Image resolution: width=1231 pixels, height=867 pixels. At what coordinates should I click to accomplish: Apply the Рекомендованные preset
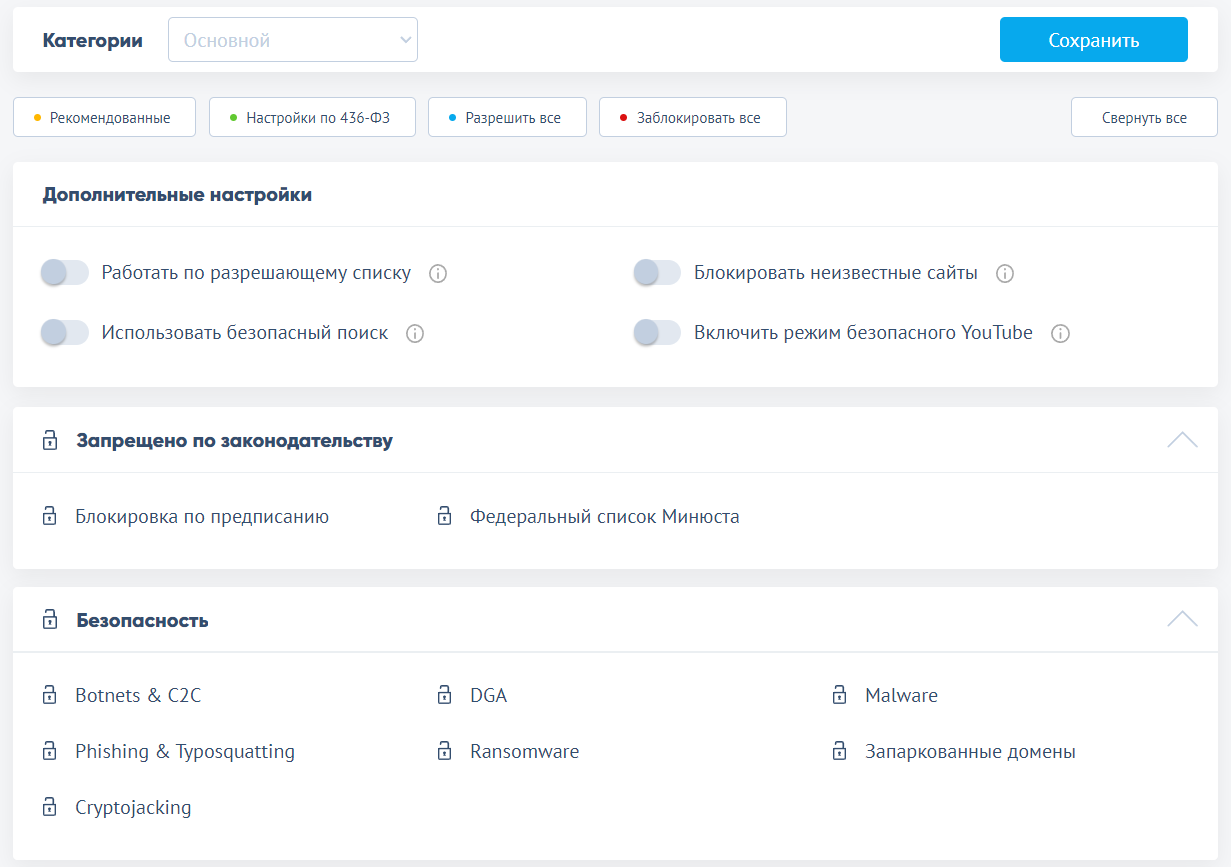tap(104, 118)
